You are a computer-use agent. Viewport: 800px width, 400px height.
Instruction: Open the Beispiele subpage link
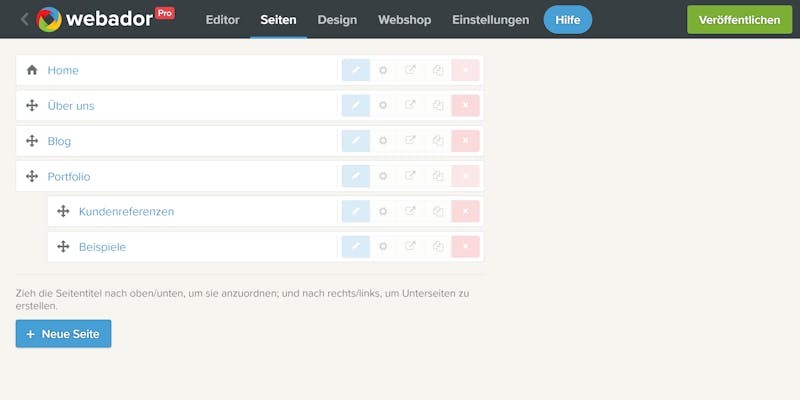click(x=102, y=247)
